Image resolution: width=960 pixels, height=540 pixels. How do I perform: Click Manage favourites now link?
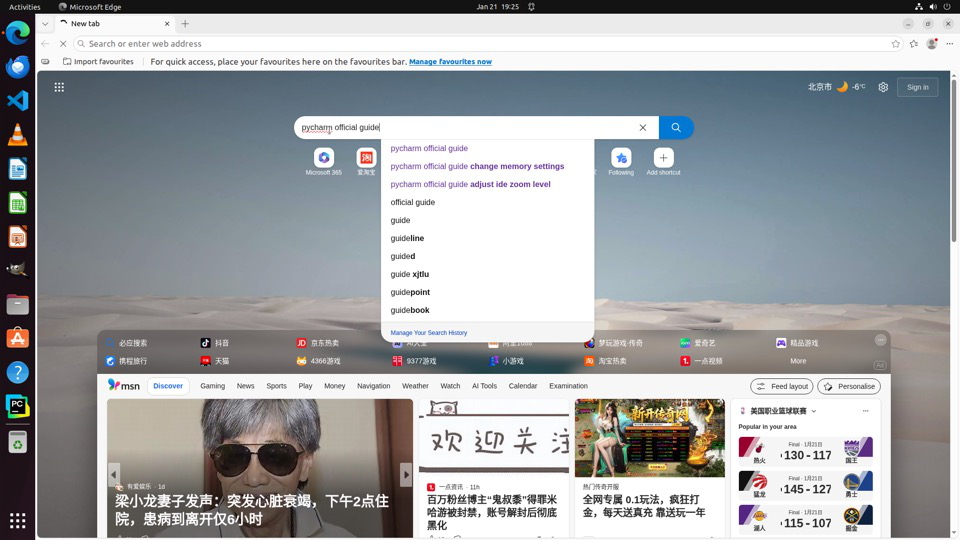point(450,62)
